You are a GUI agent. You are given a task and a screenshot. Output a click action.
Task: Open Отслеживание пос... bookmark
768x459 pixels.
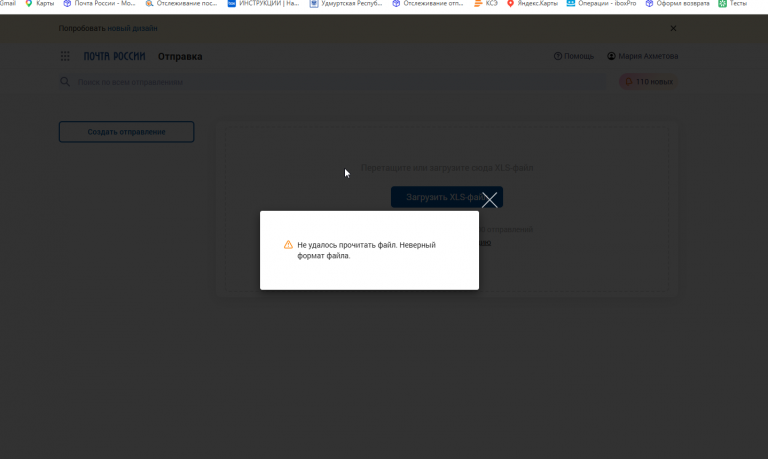point(181,3)
